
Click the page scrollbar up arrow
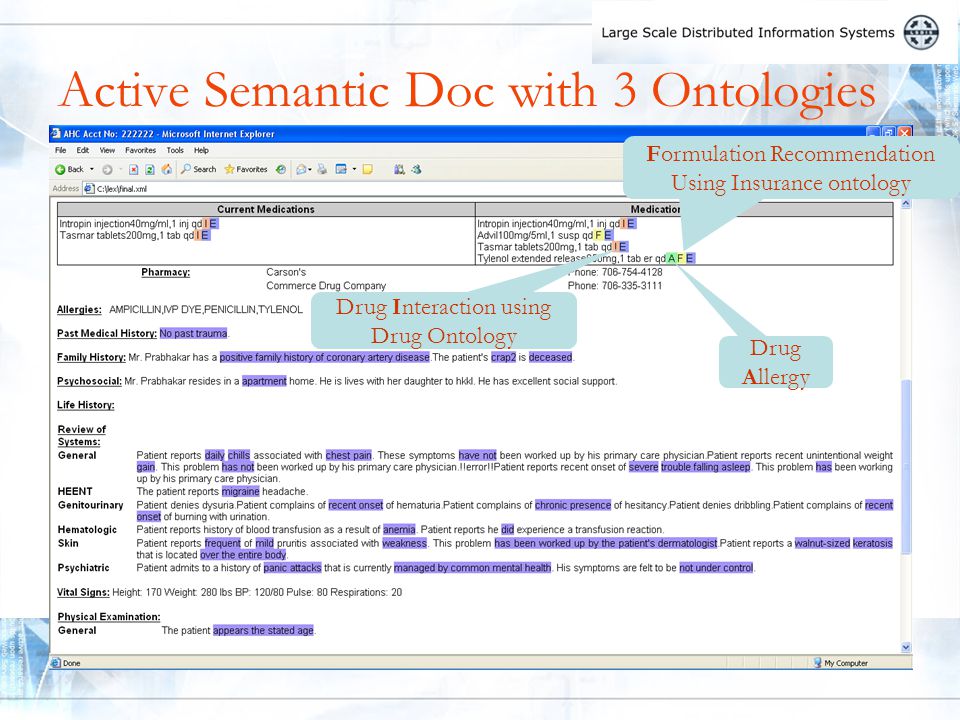[906, 204]
